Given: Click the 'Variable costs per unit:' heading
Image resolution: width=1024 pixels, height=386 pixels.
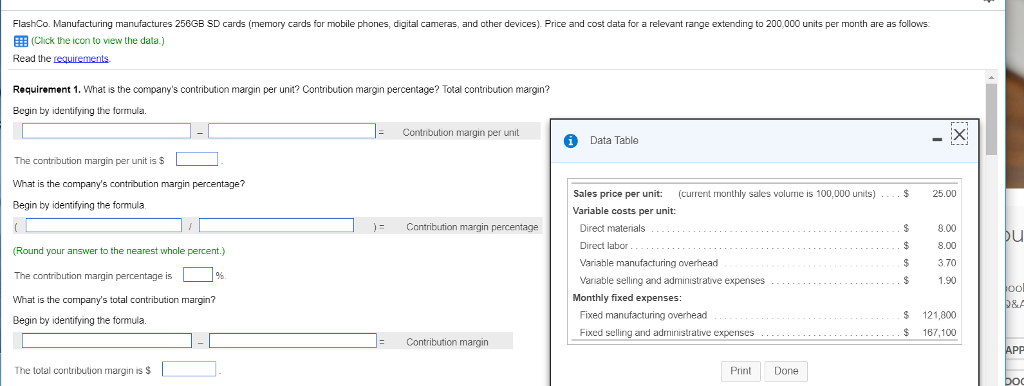Looking at the screenshot, I should [624, 211].
